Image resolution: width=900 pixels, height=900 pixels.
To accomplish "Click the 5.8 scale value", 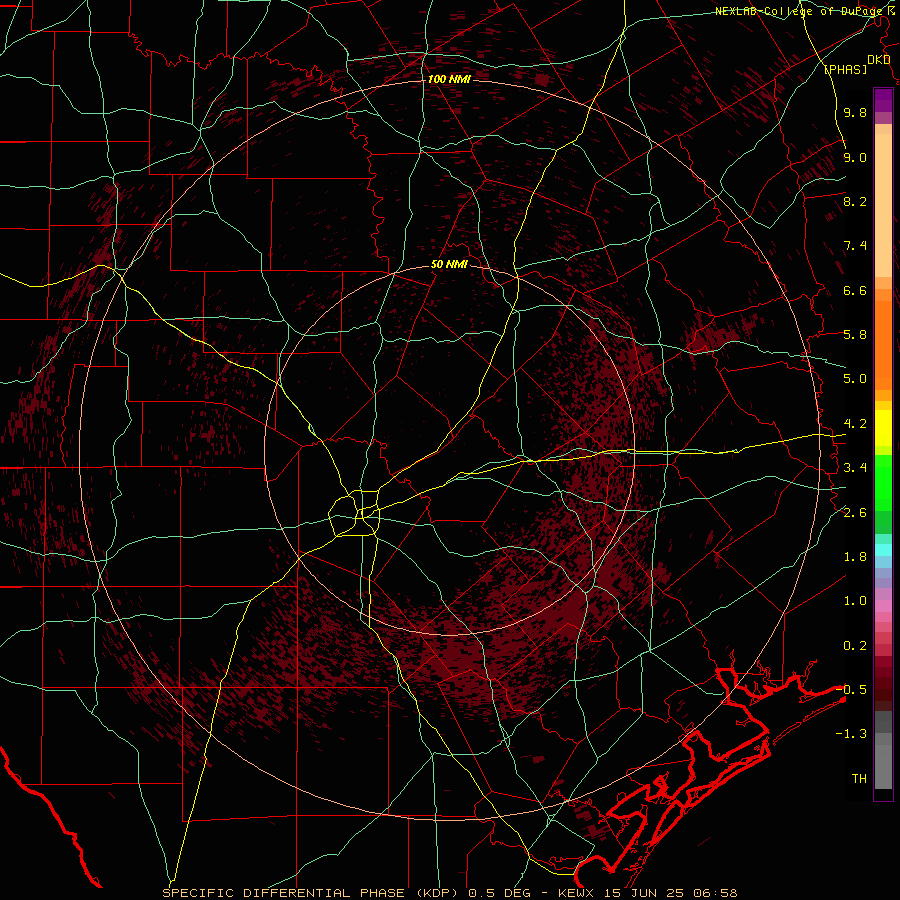I will [855, 335].
